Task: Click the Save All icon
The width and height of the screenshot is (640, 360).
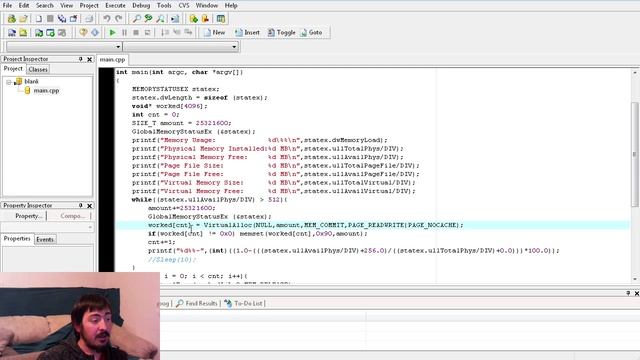Action: [62, 19]
